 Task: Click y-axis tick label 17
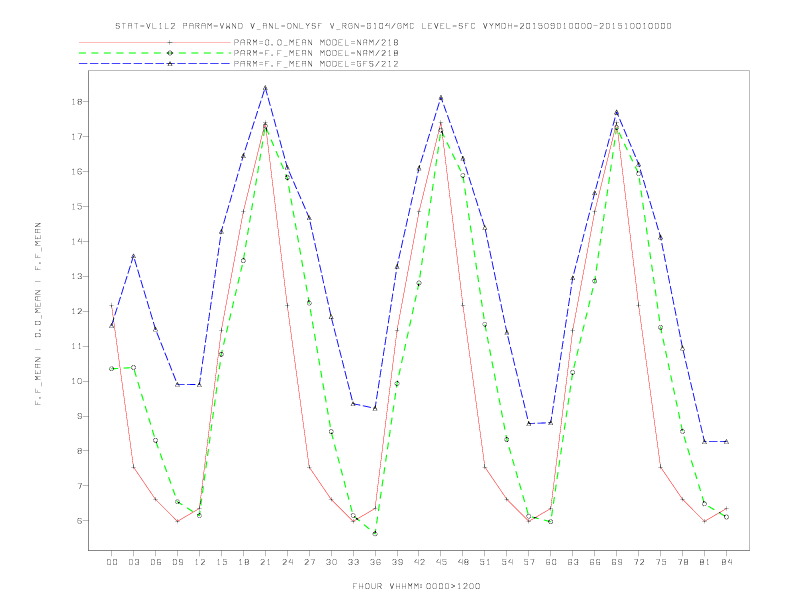click(77, 136)
